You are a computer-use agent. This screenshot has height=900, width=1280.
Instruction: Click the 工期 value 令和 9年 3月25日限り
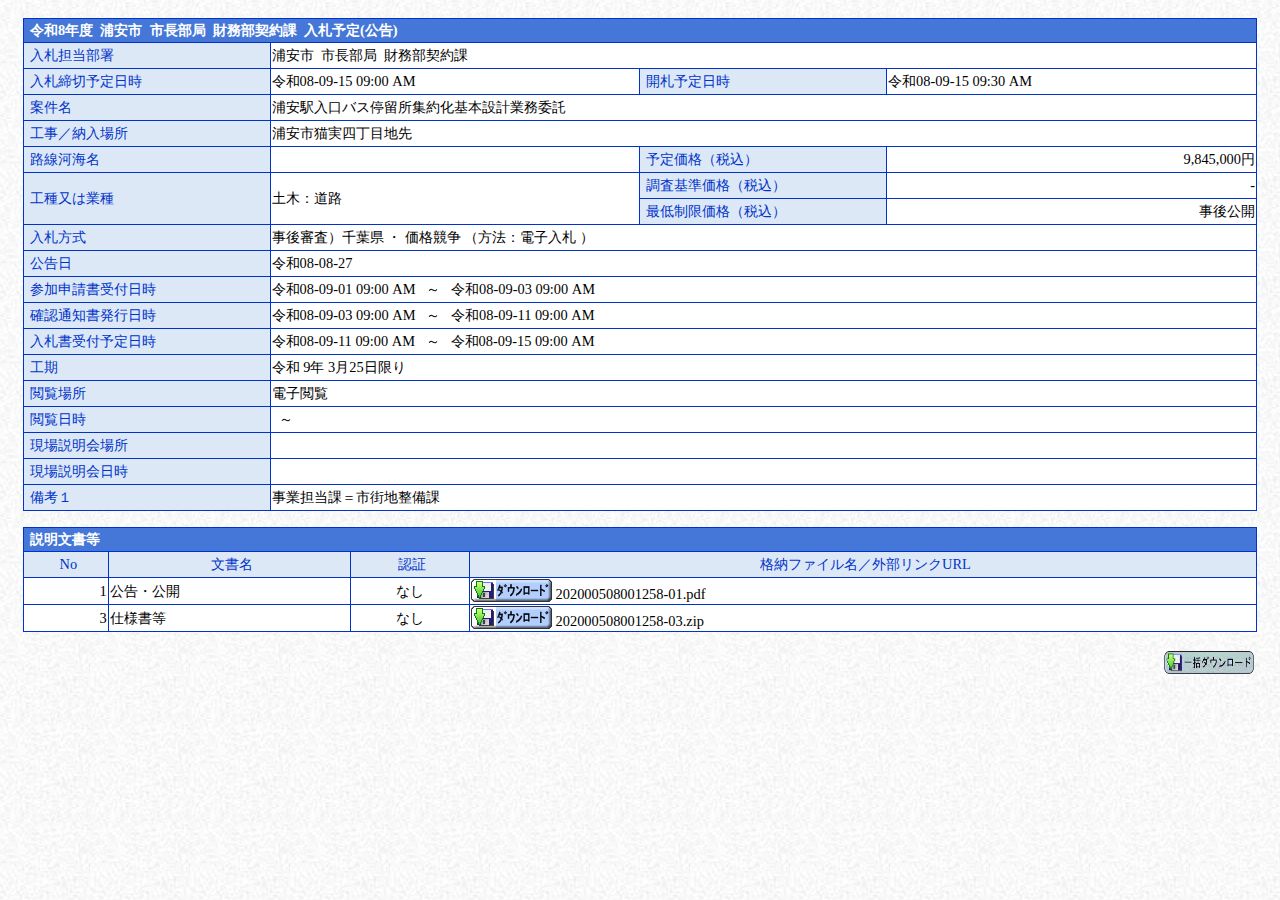pos(338,367)
